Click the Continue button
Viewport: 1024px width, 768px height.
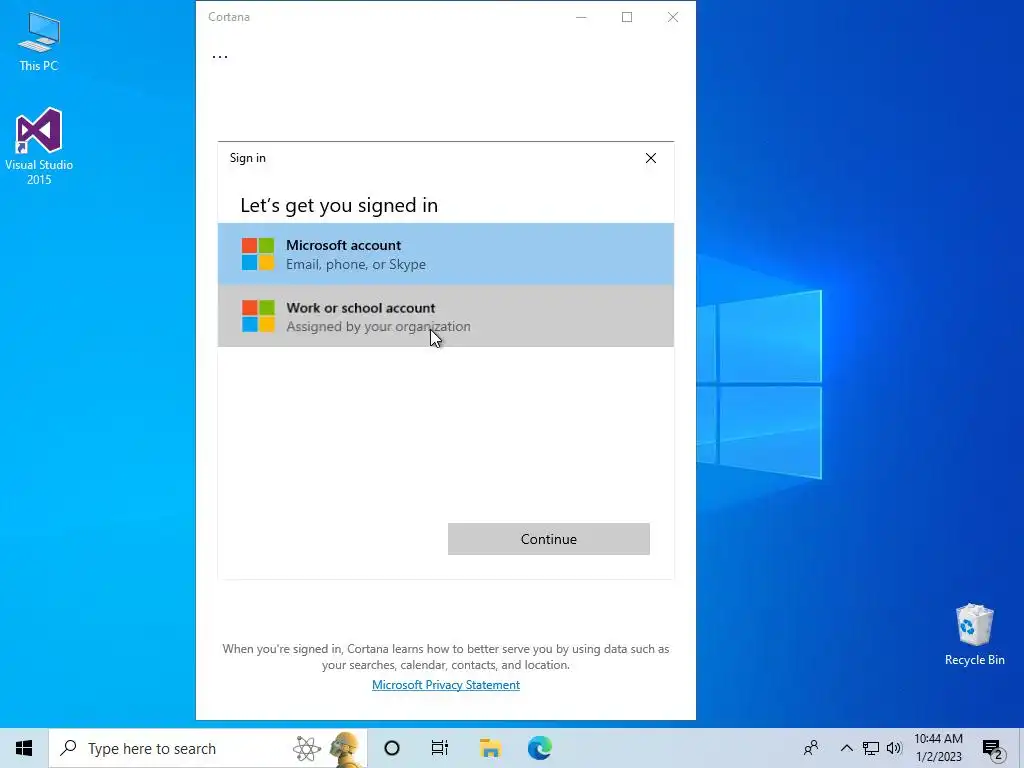coord(549,539)
